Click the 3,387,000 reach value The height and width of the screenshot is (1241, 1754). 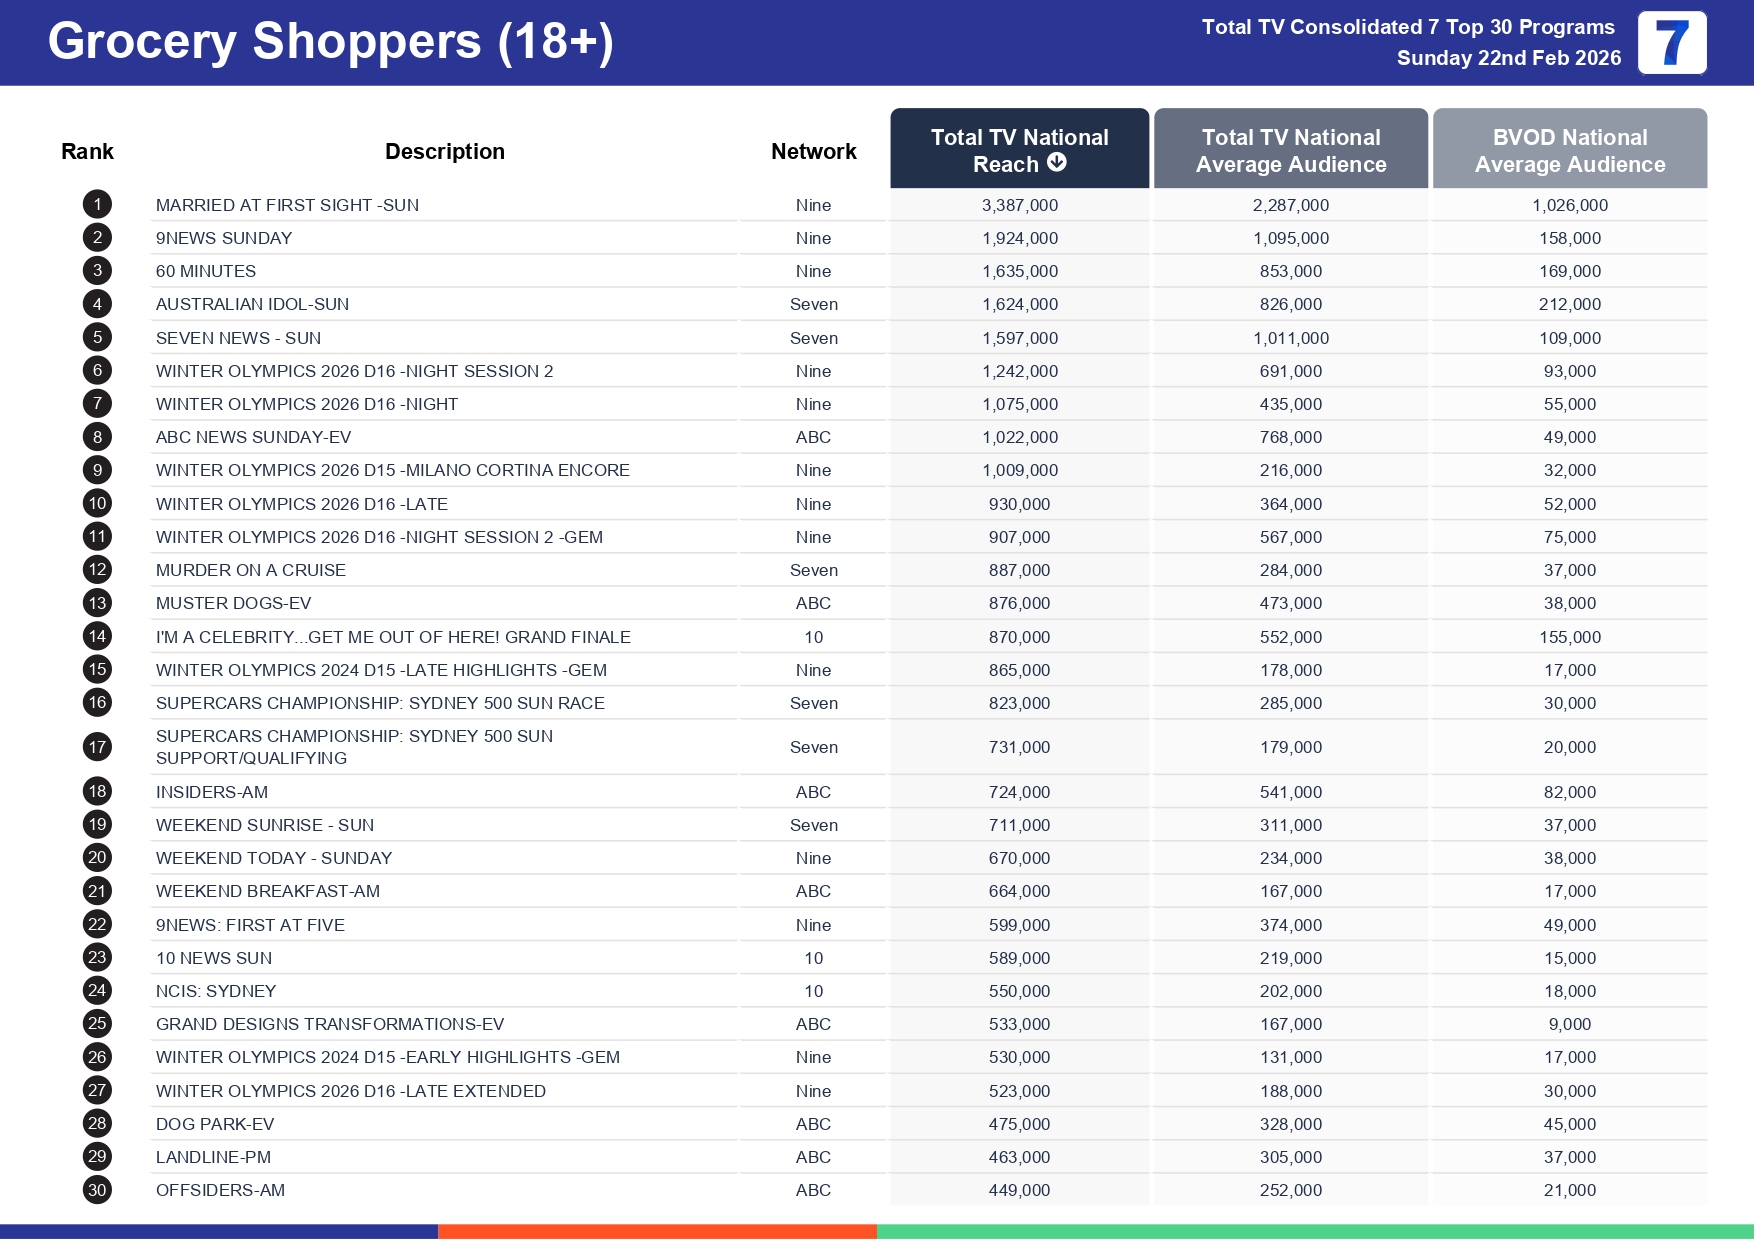(x=1019, y=205)
